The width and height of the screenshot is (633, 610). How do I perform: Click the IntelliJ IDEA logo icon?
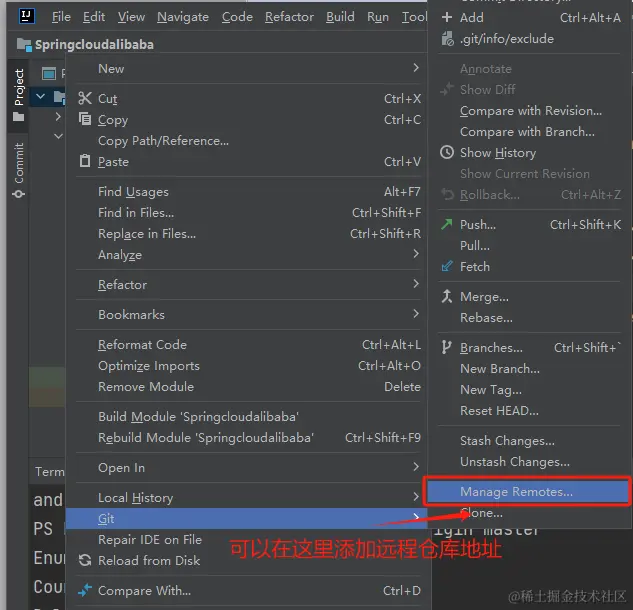click(x=27, y=16)
